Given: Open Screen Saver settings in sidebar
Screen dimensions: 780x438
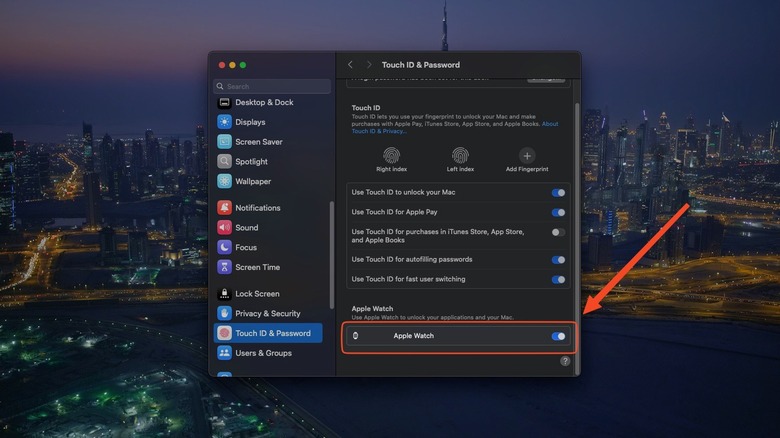Looking at the screenshot, I should tap(258, 142).
